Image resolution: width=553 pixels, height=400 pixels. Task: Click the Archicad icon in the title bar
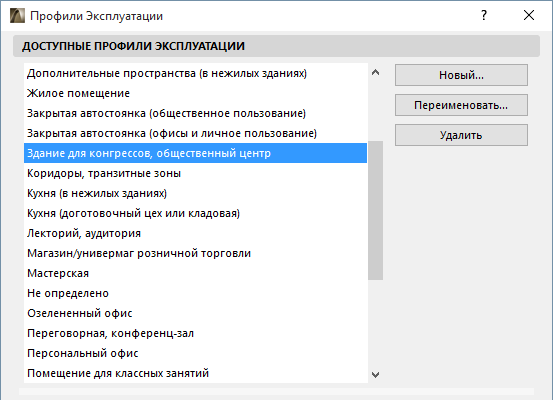17,16
